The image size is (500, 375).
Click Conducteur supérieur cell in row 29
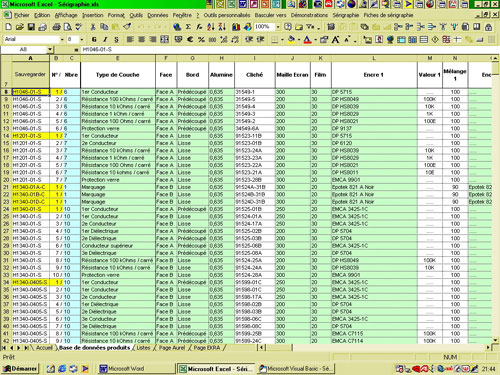point(118,246)
